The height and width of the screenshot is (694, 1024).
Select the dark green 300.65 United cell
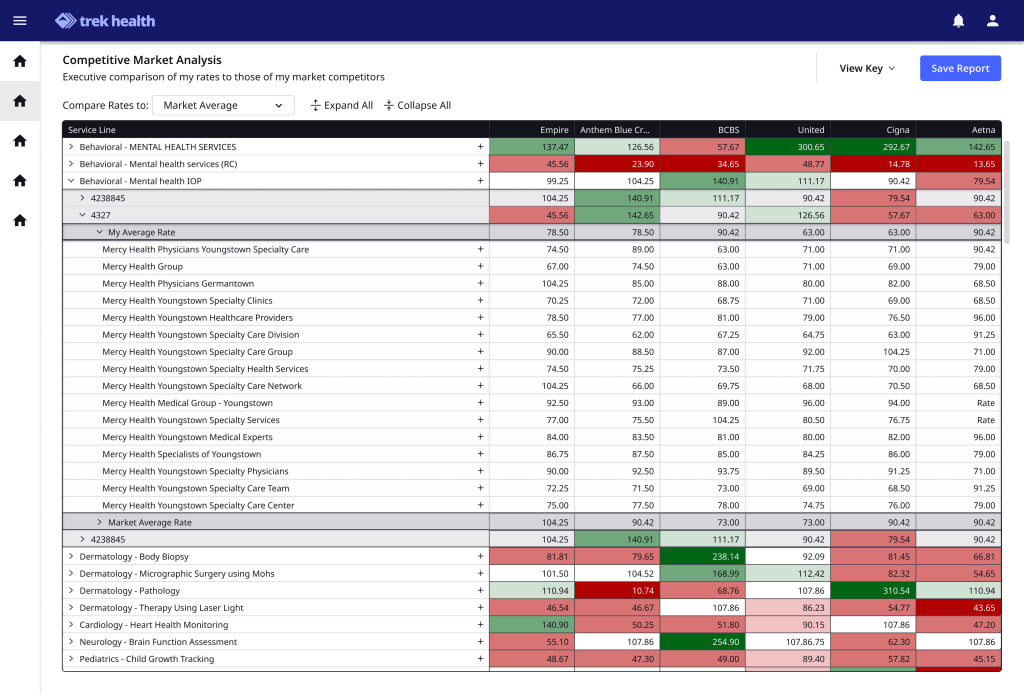coord(787,147)
